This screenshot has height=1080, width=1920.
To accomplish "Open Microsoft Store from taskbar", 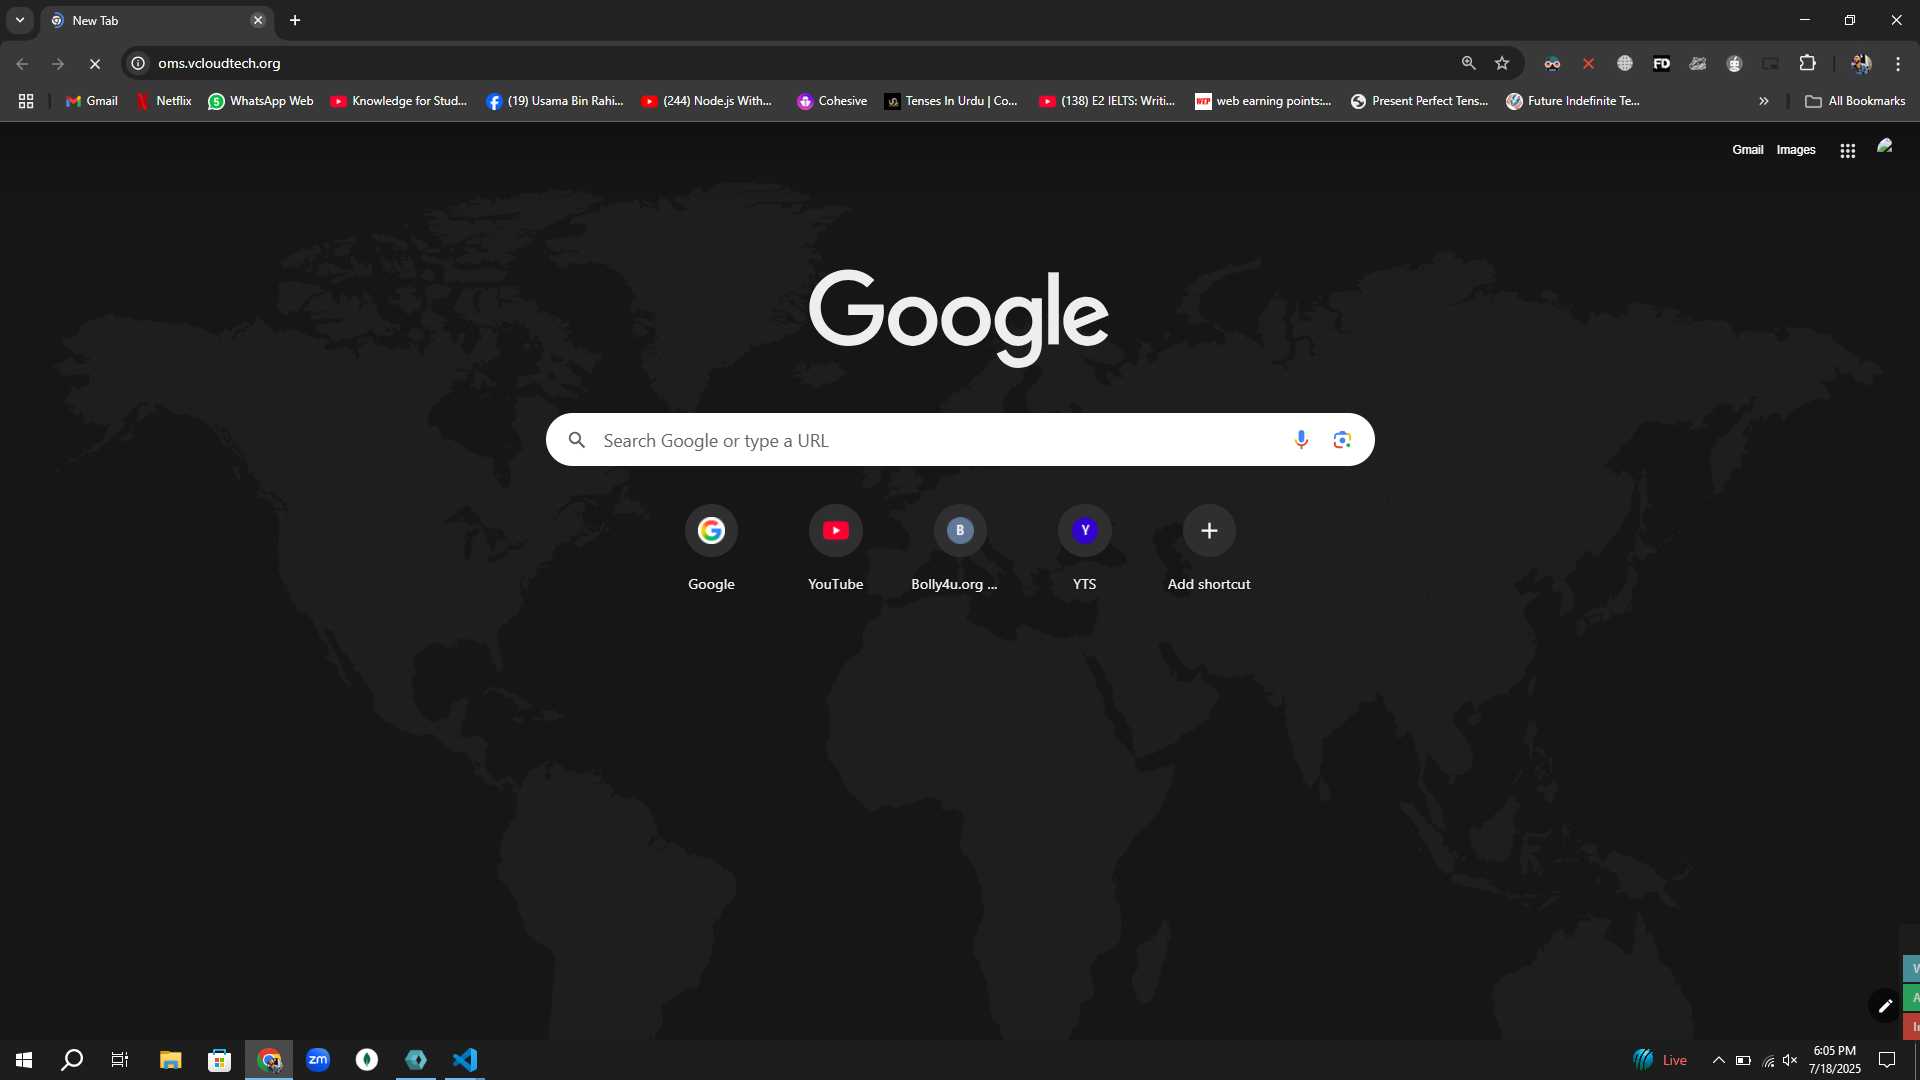I will (219, 1060).
